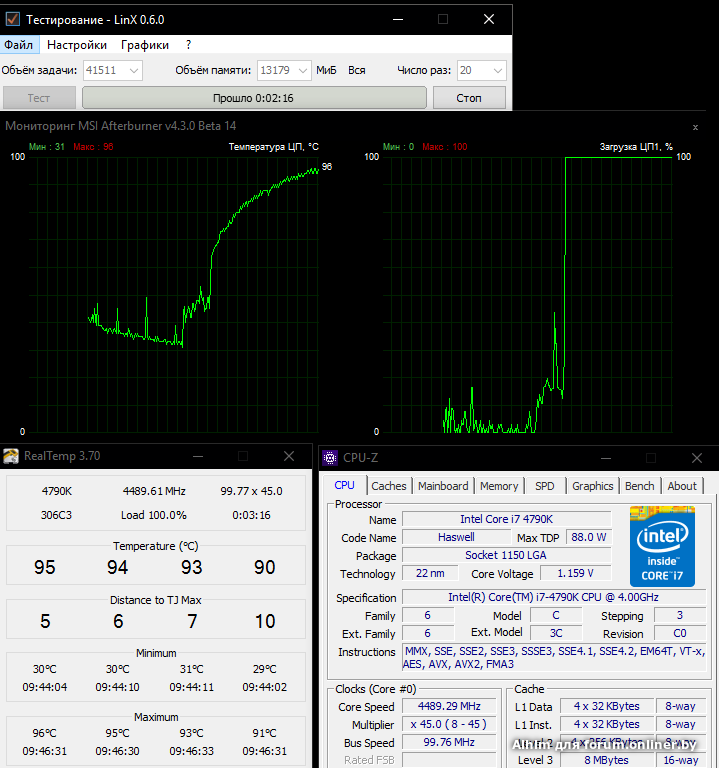Minimize the LinX window
This screenshot has height=768, width=720.
pos(398,20)
